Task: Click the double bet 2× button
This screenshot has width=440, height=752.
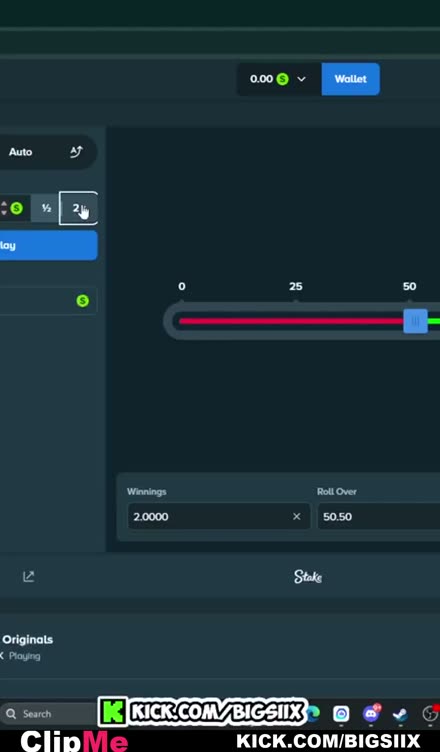Action: 78,208
